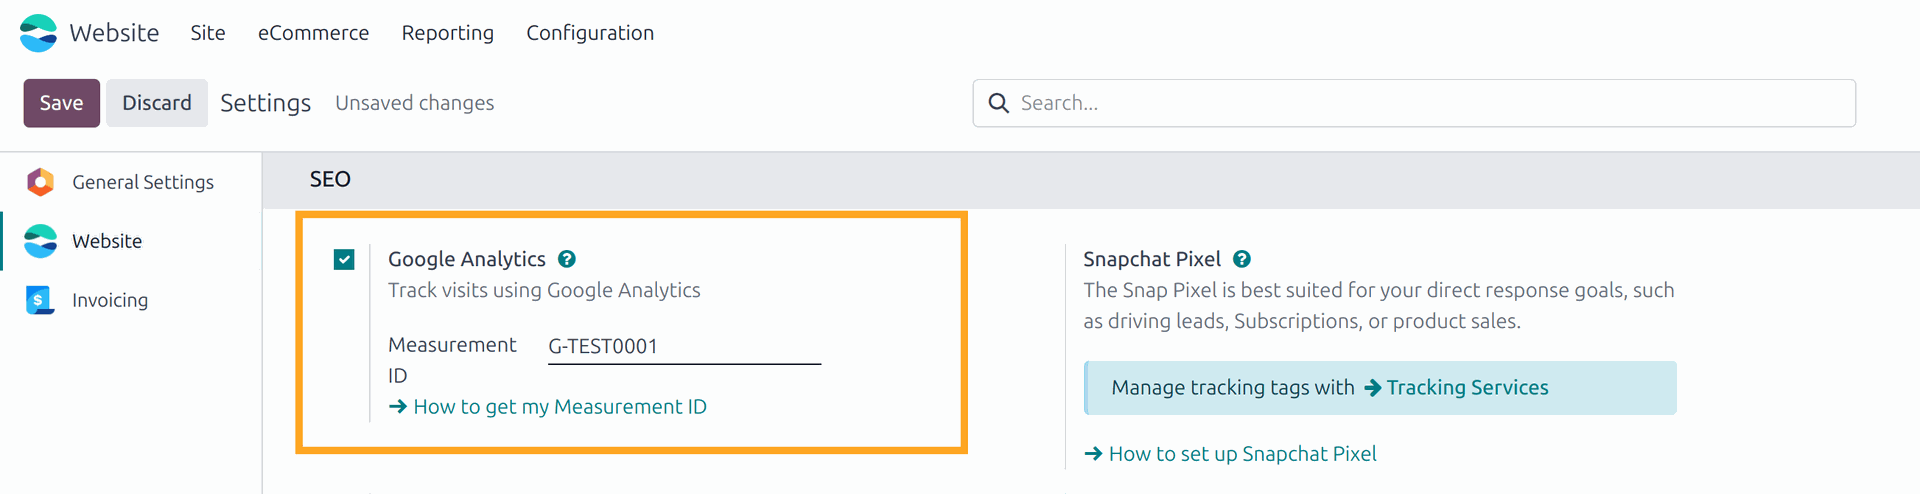Viewport: 1920px width, 494px height.
Task: Open the Invoicing sidebar icon
Action: tap(39, 300)
